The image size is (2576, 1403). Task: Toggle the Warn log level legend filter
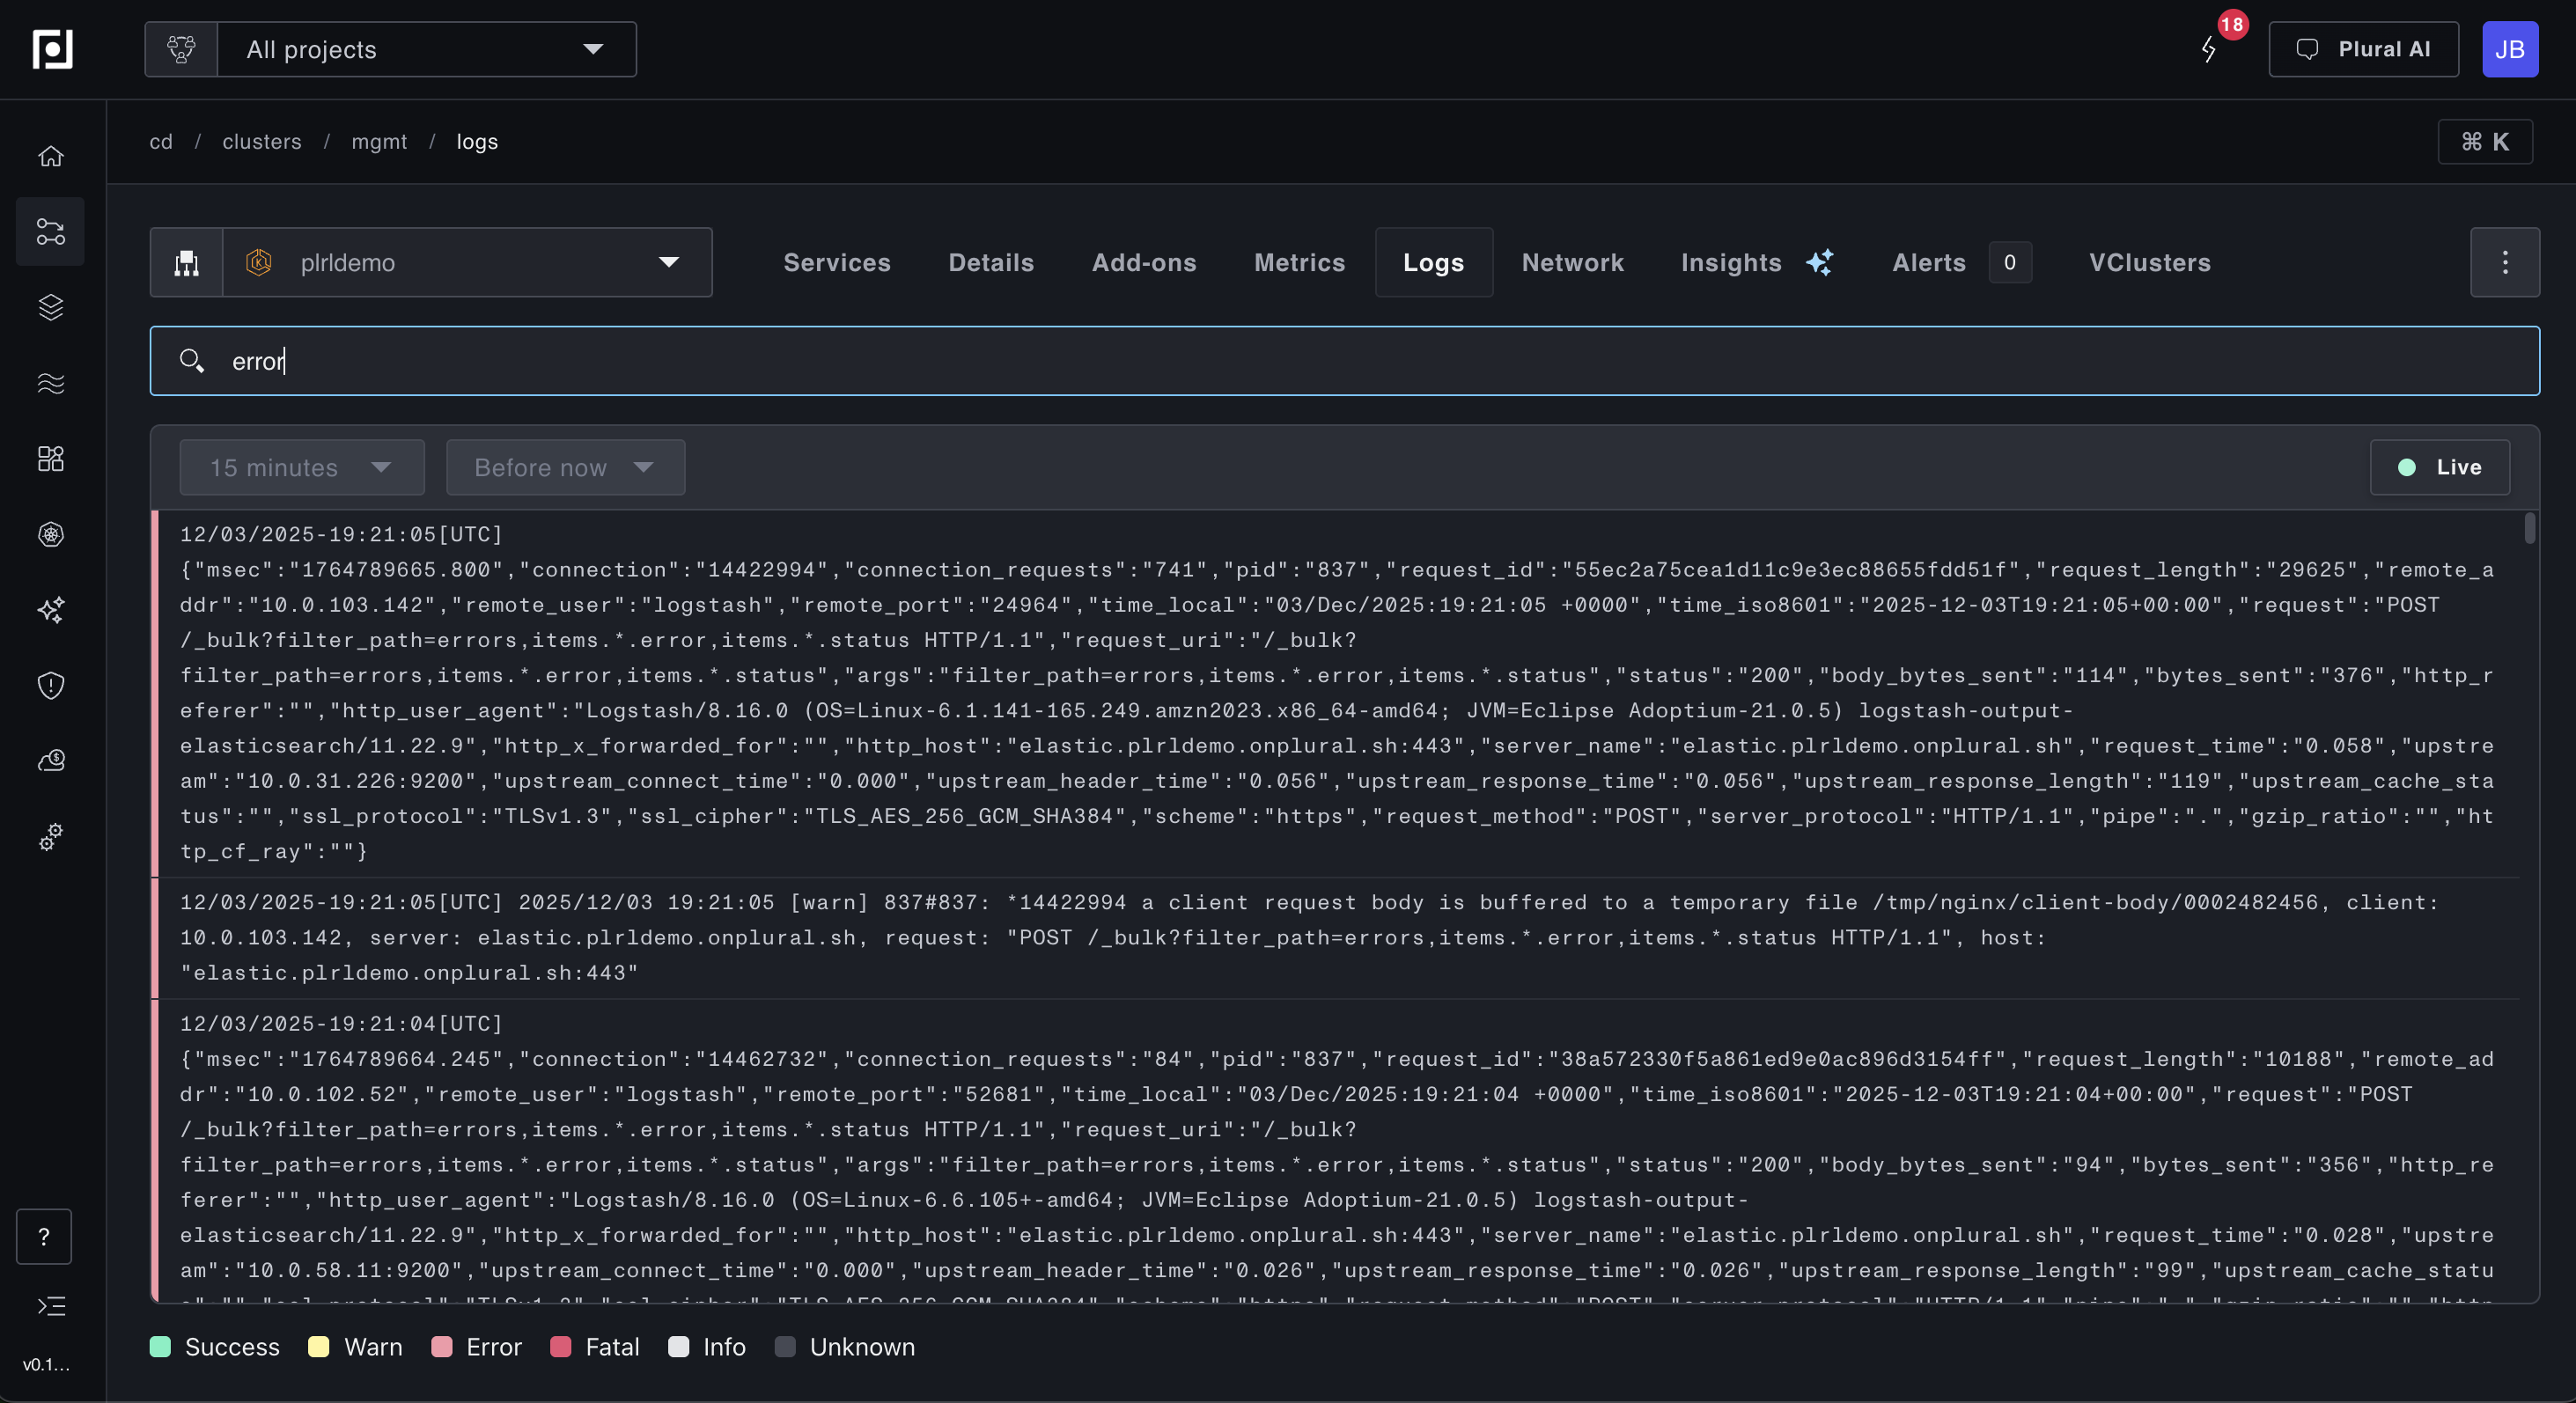click(355, 1347)
